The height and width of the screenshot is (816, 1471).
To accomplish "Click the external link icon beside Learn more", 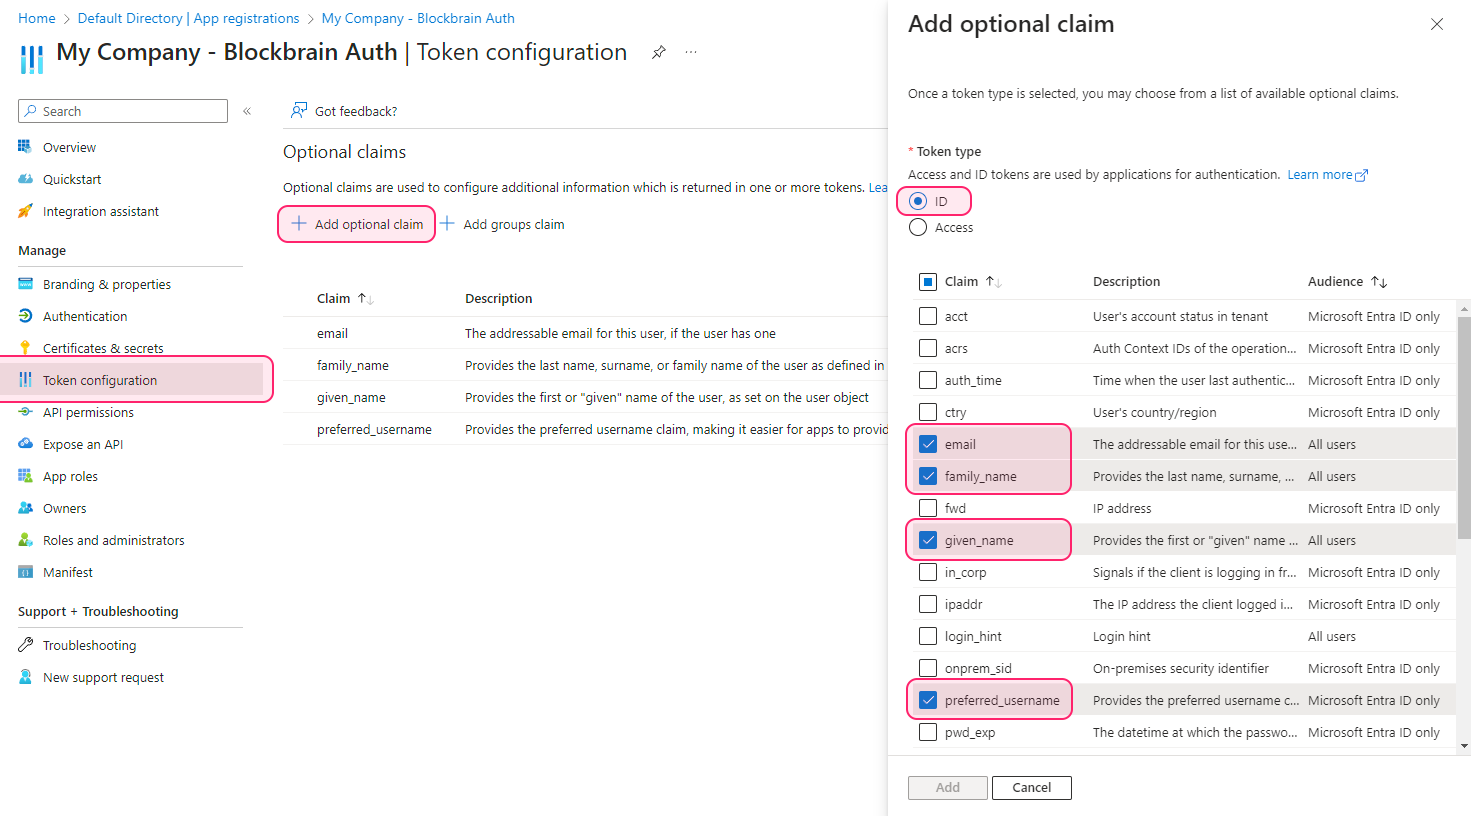I will pos(1361,175).
